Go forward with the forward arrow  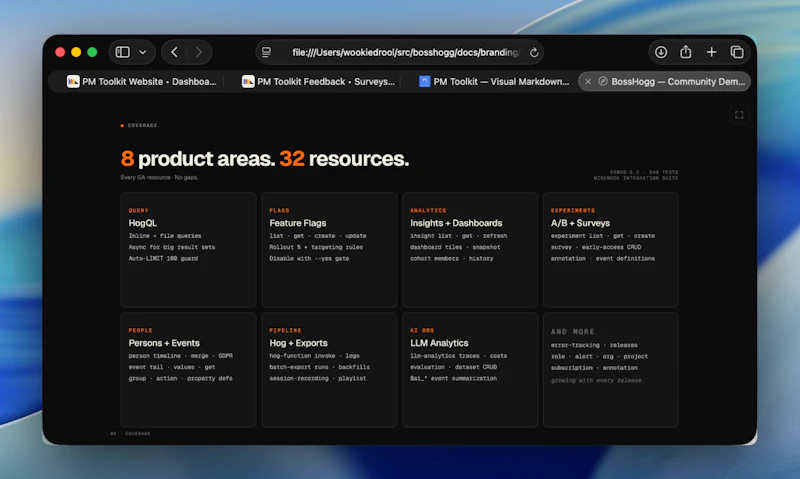(199, 52)
